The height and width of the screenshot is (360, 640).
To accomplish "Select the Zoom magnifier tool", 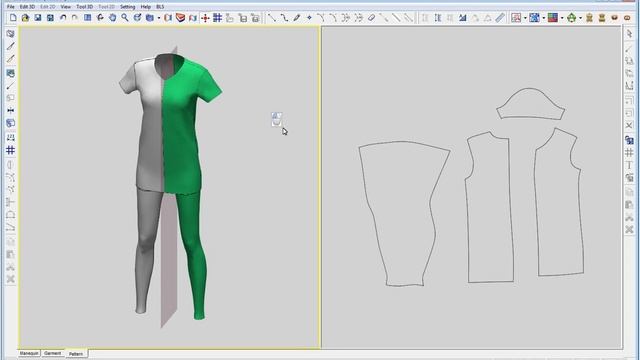I will 125,18.
